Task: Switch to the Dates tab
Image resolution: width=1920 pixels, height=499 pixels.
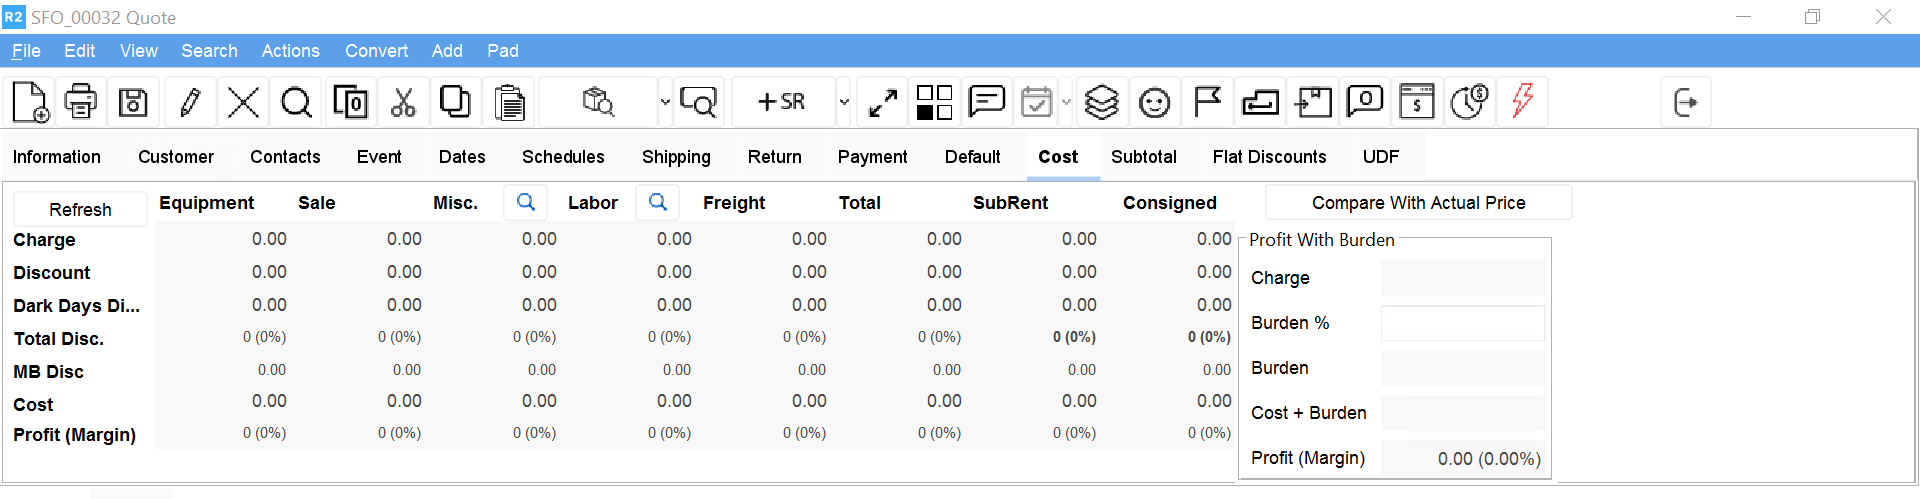Action: pos(462,157)
